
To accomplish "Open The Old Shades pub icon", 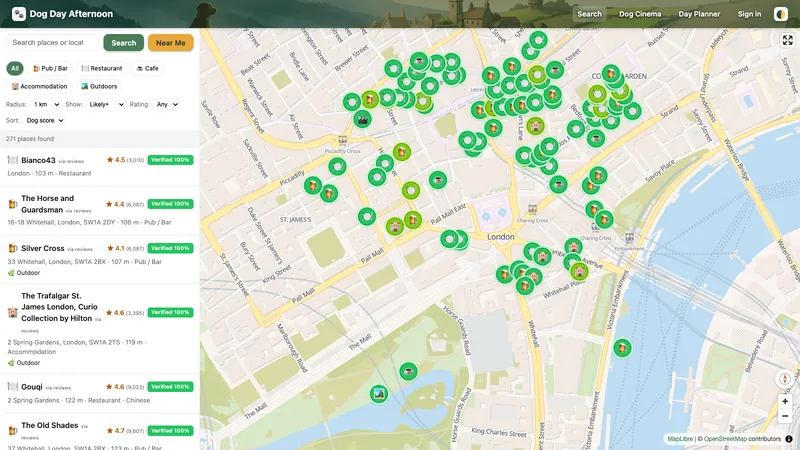I will click(13, 431).
